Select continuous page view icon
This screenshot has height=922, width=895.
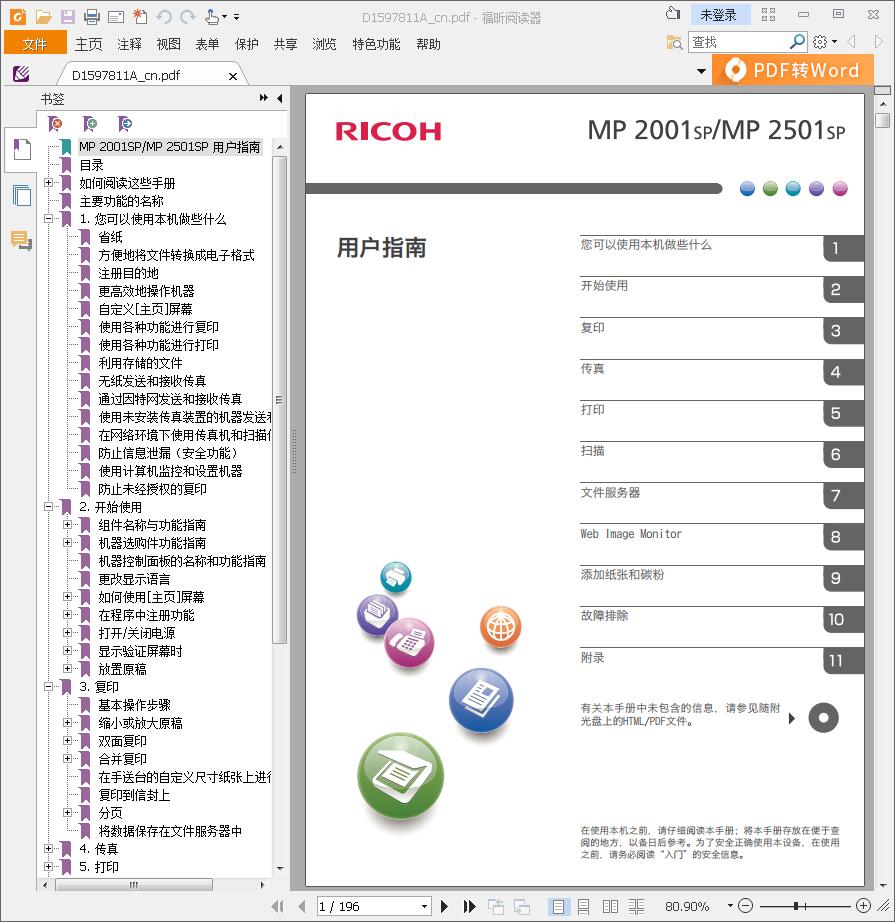click(x=584, y=906)
